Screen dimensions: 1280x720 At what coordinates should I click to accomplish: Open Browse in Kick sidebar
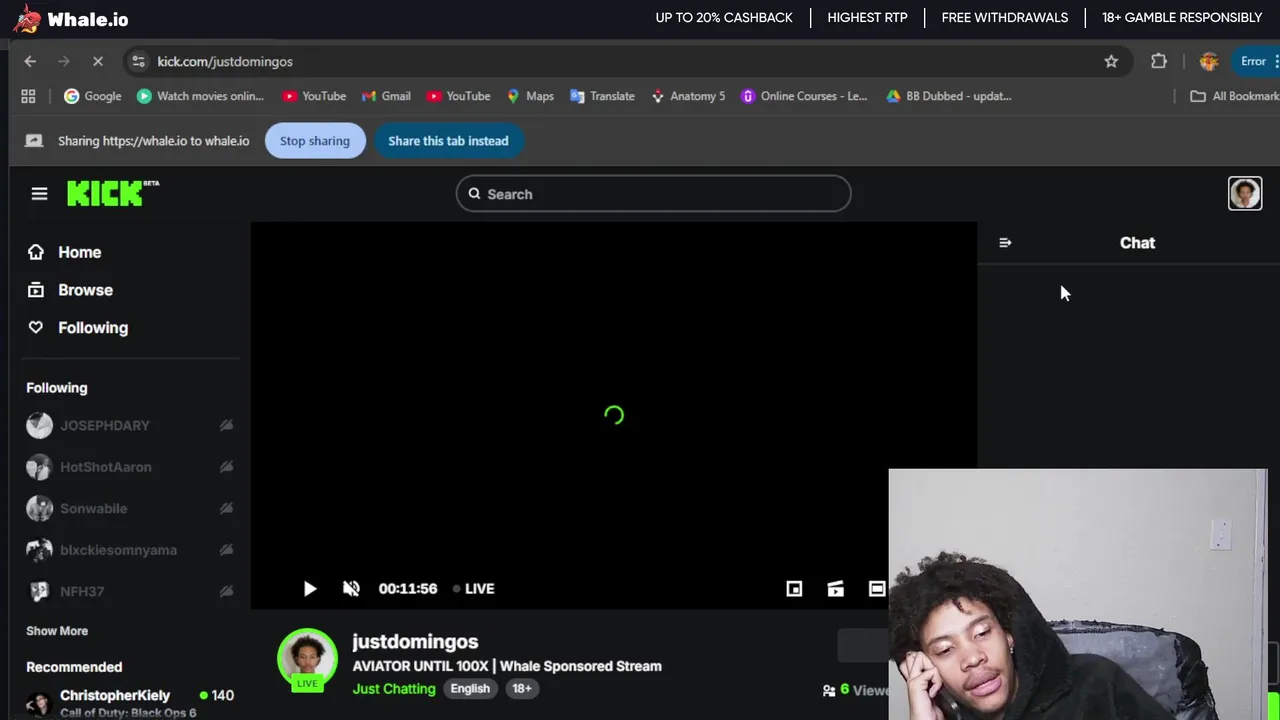pos(70,290)
